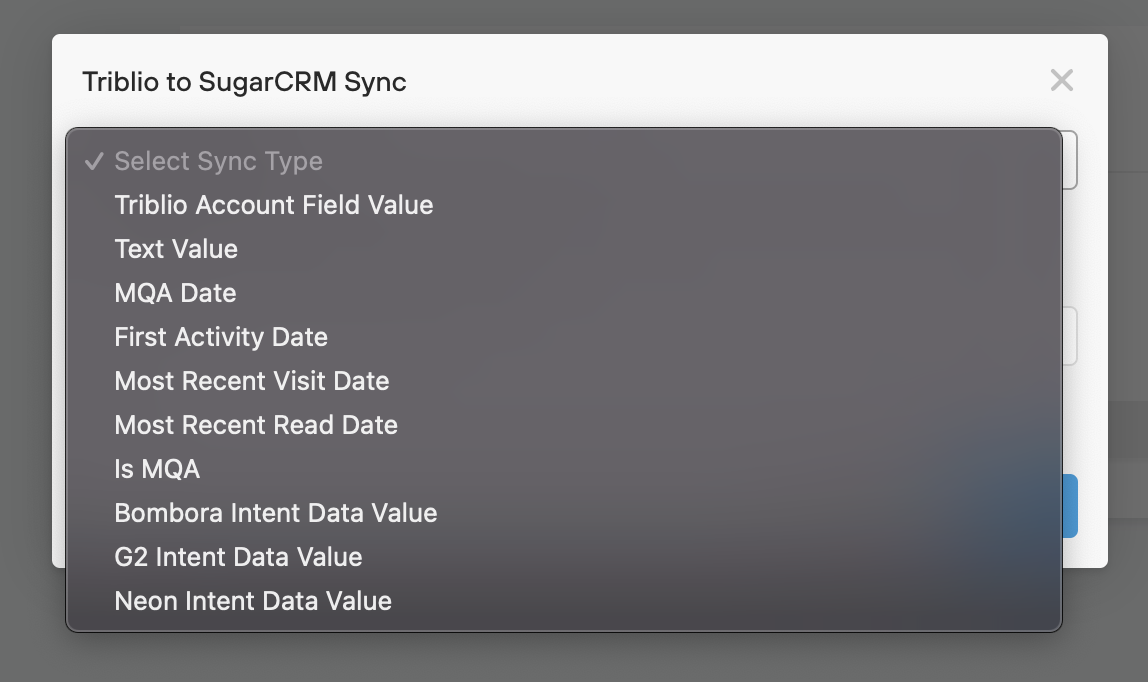
Task: Click the blue button behind the dropdown list
Action: [1070, 506]
